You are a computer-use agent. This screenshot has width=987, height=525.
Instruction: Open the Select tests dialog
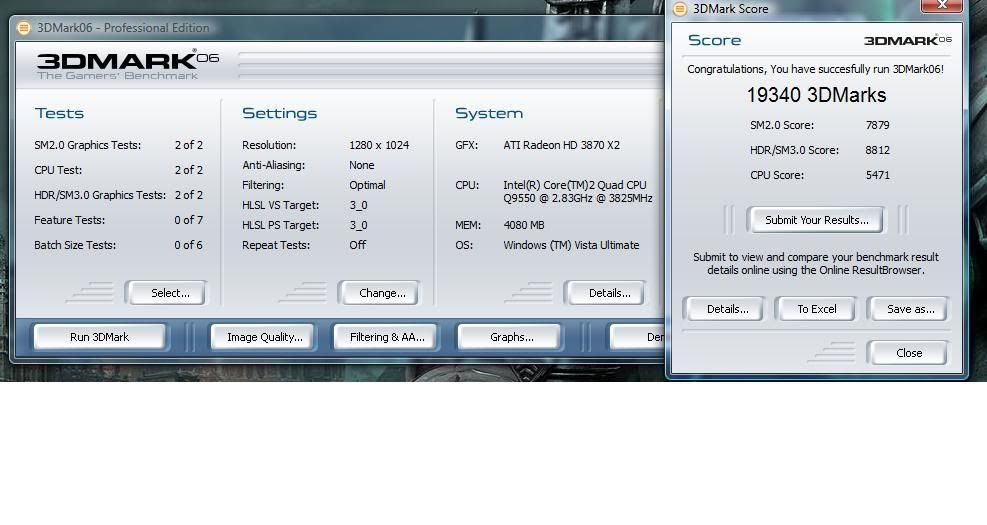pyautogui.click(x=166, y=293)
